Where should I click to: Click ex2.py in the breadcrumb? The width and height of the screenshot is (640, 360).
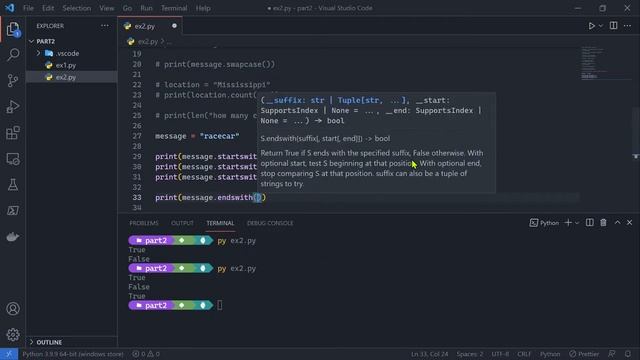[x=148, y=42]
